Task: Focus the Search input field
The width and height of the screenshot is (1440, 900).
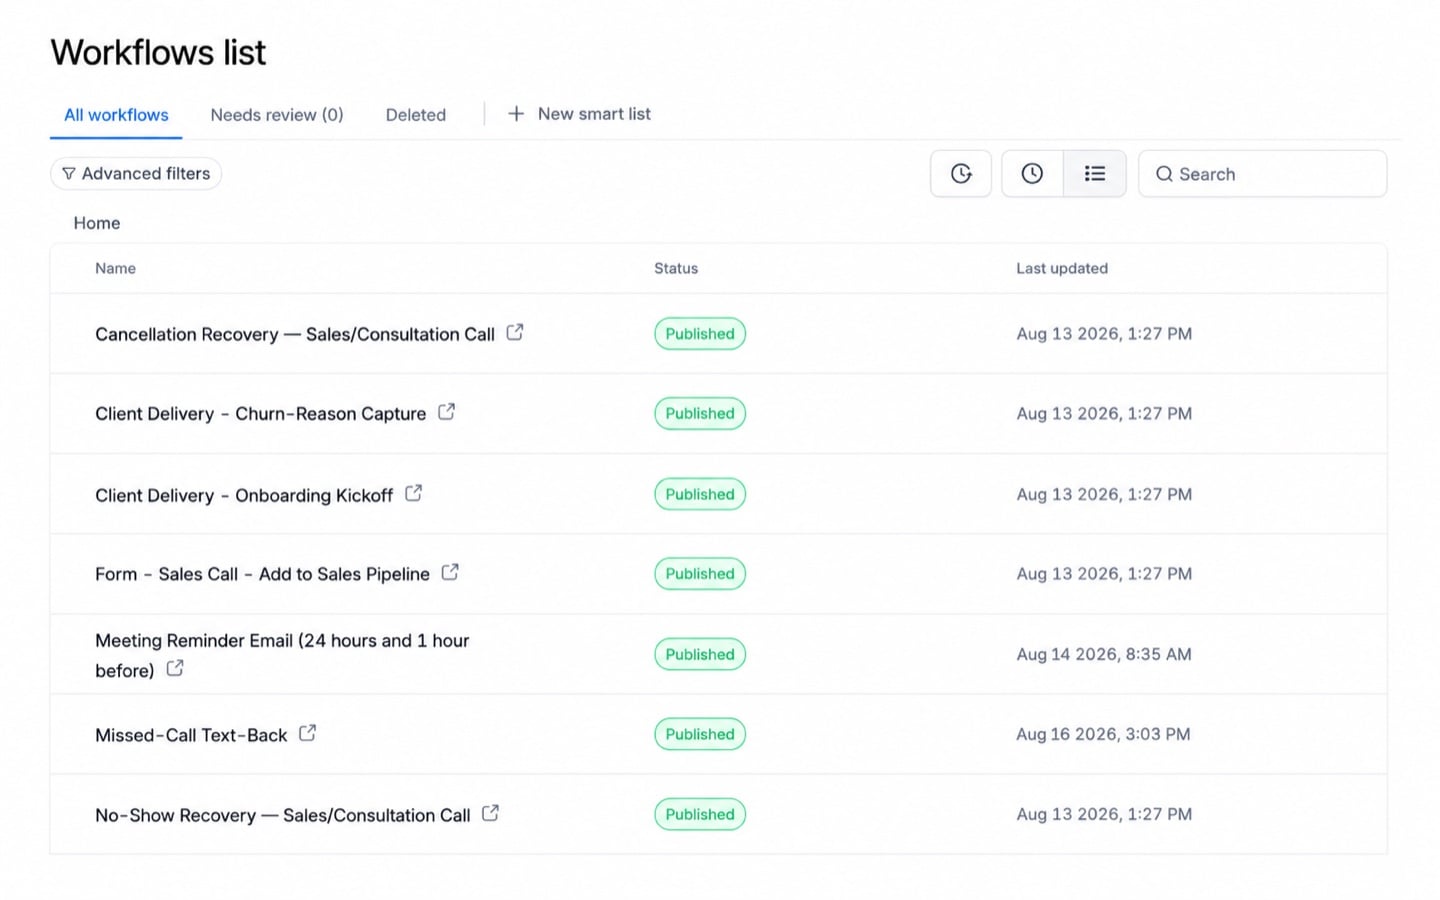Action: coord(1263,174)
